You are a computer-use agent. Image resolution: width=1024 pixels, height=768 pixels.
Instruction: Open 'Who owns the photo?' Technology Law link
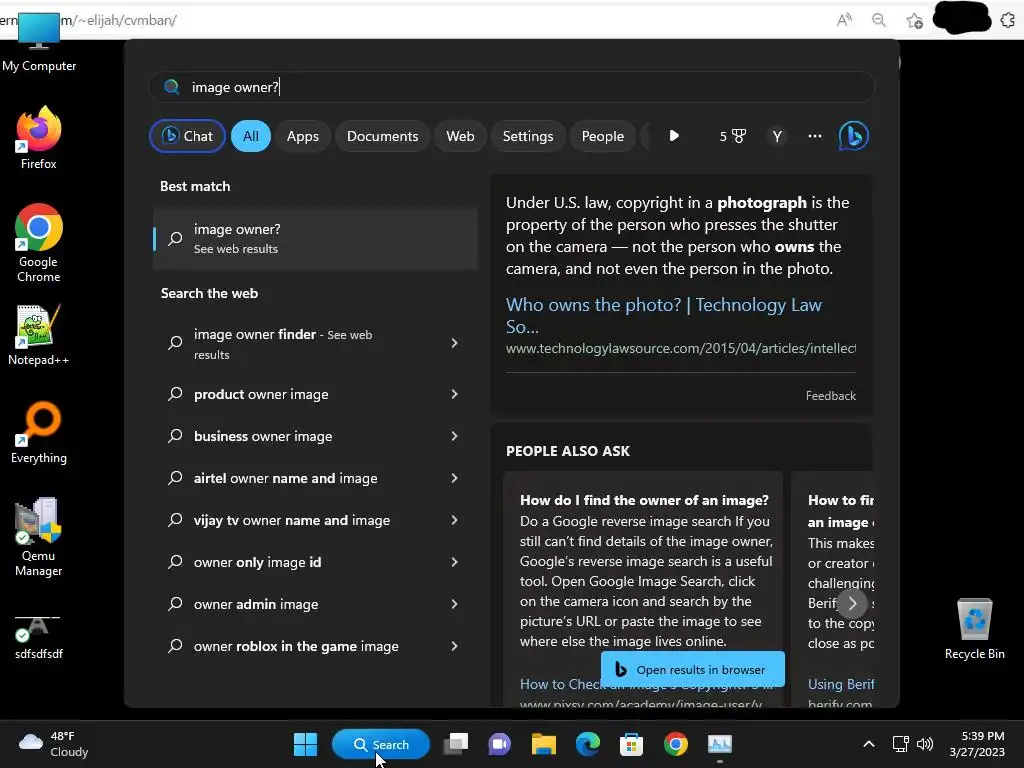point(664,315)
